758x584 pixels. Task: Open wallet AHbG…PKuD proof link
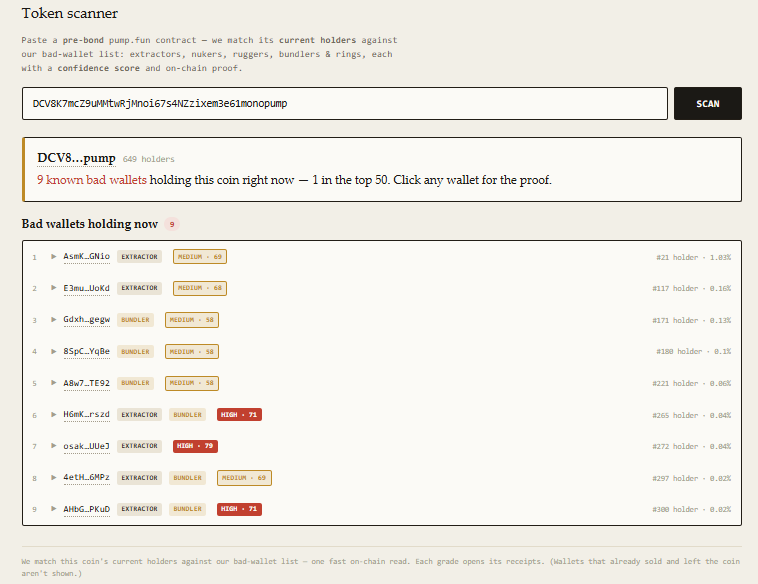87,509
